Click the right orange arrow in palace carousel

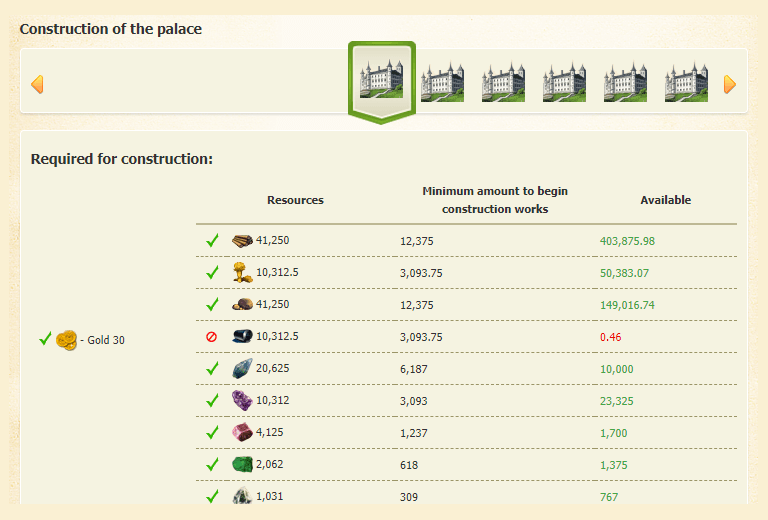pyautogui.click(x=730, y=84)
